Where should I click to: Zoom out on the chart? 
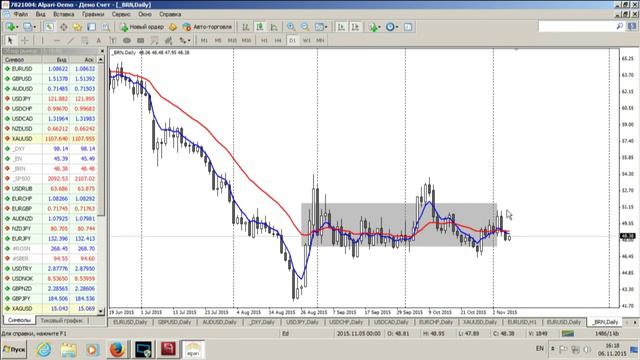coord(305,27)
